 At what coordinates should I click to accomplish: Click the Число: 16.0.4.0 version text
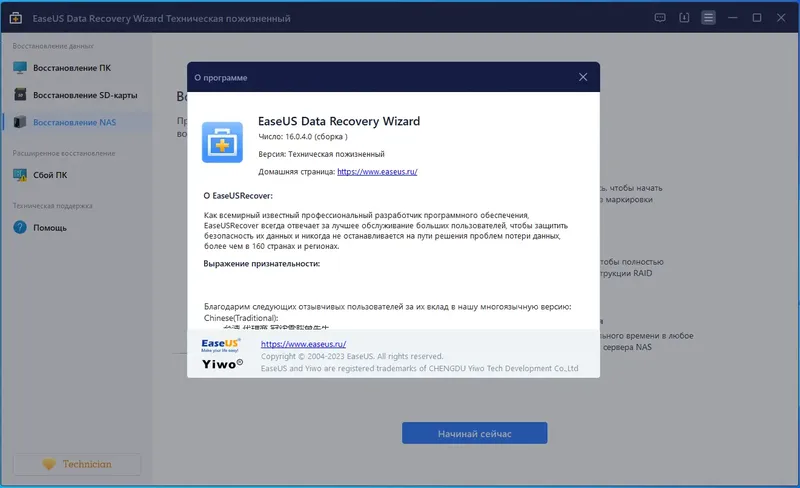303,137
